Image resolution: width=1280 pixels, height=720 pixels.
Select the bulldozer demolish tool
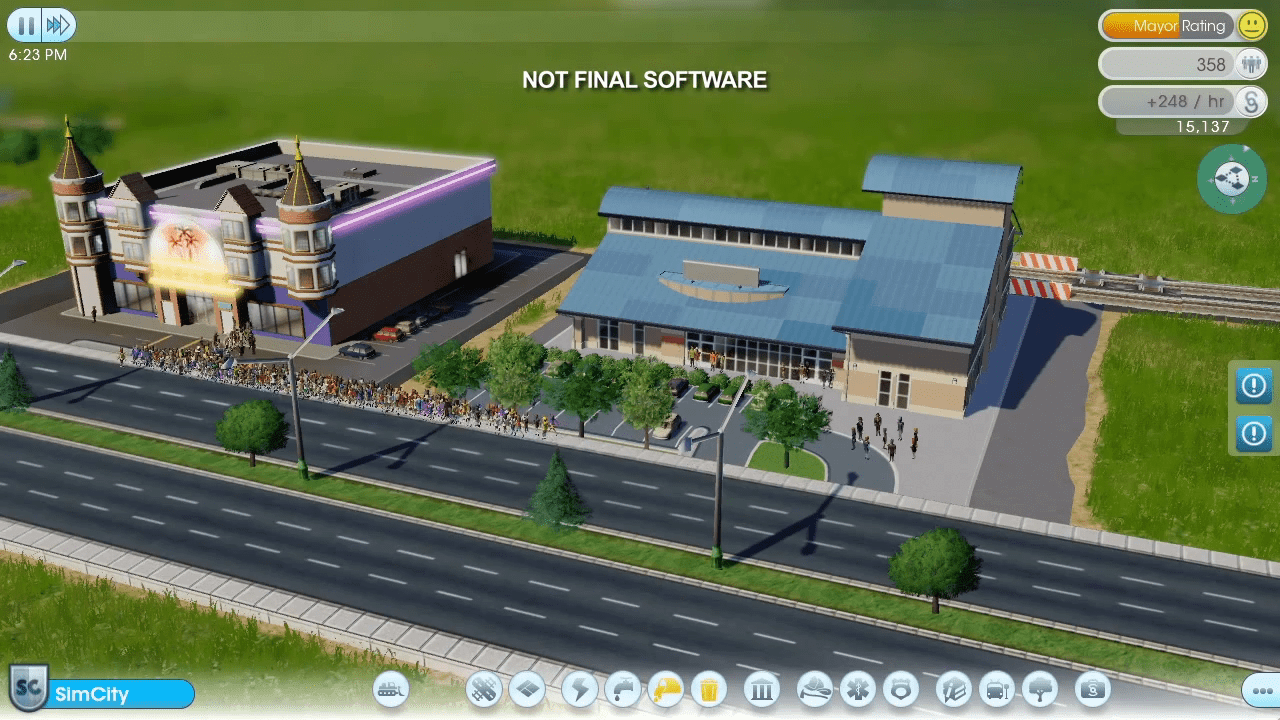click(391, 690)
